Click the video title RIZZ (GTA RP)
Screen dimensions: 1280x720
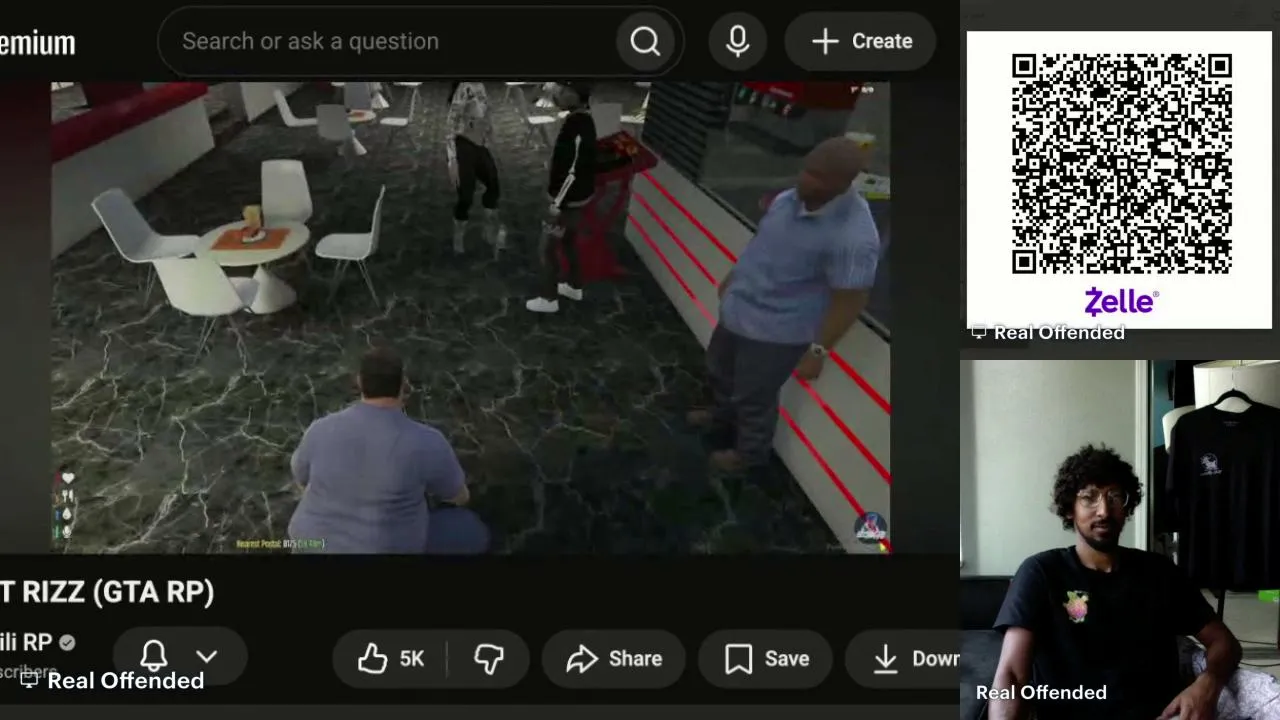[107, 592]
